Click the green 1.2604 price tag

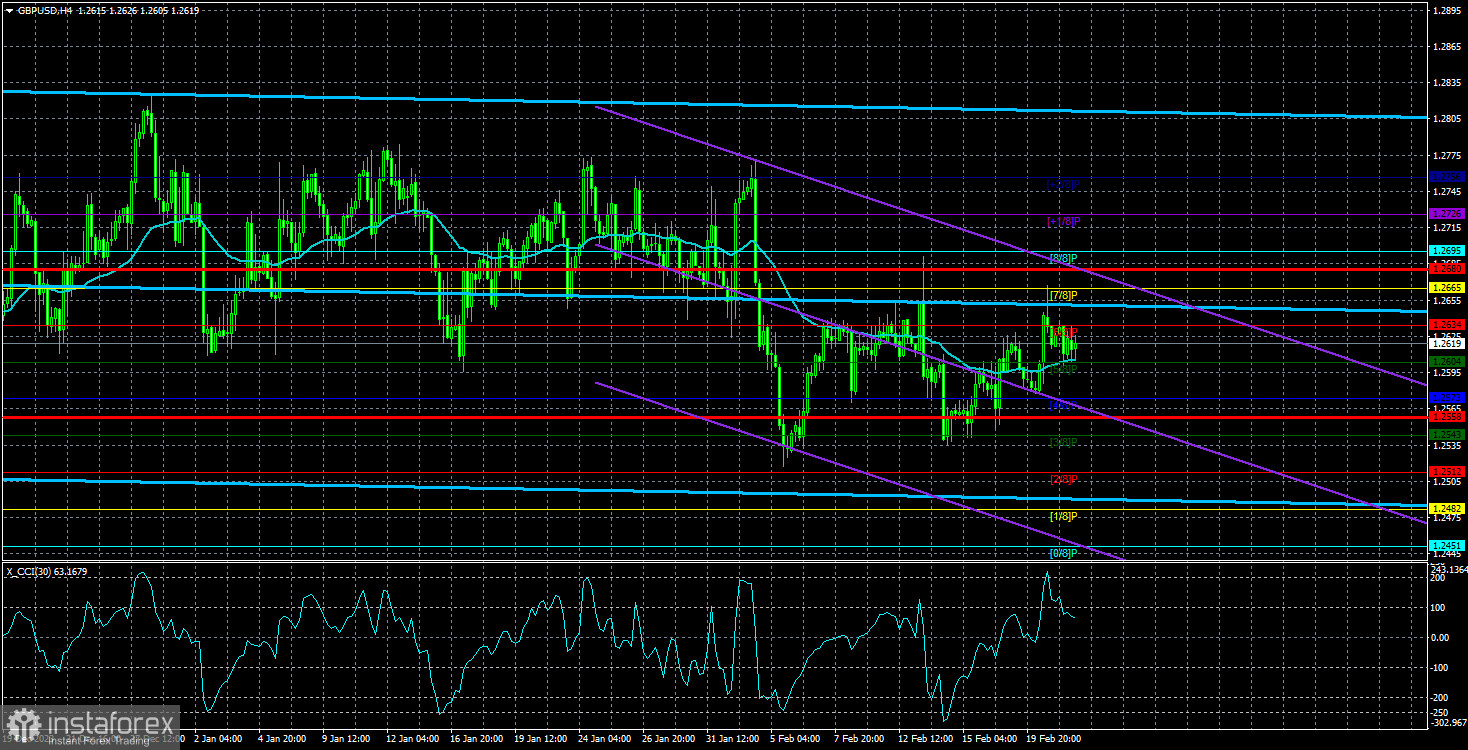coord(1446,361)
